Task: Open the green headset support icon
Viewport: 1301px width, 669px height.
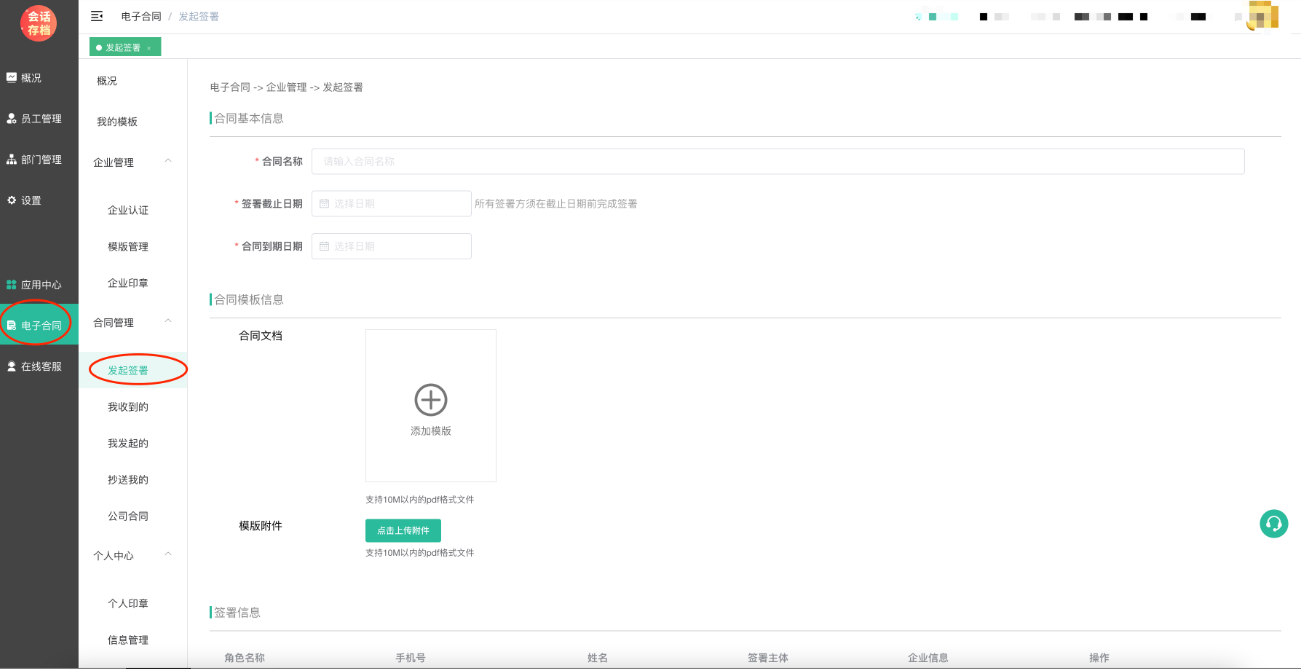Action: pos(1273,523)
